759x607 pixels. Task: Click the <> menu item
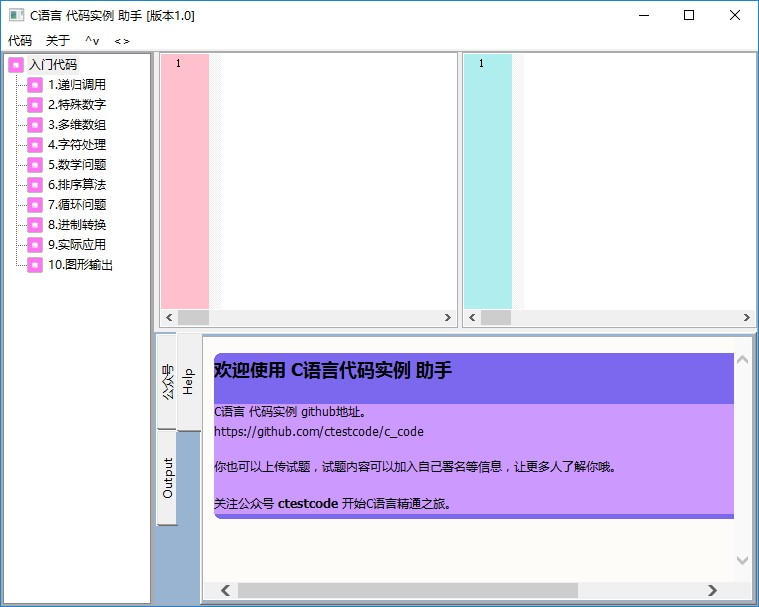point(121,41)
